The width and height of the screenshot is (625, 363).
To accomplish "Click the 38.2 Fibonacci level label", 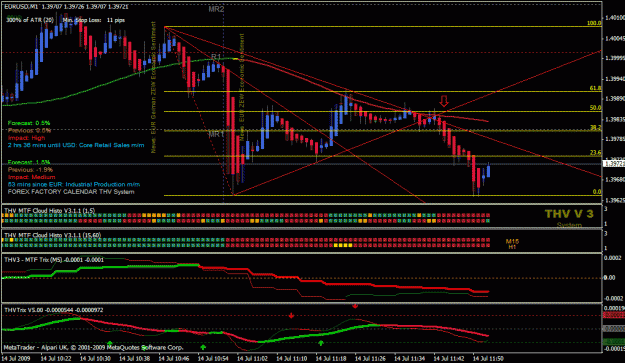I will pyautogui.click(x=595, y=128).
